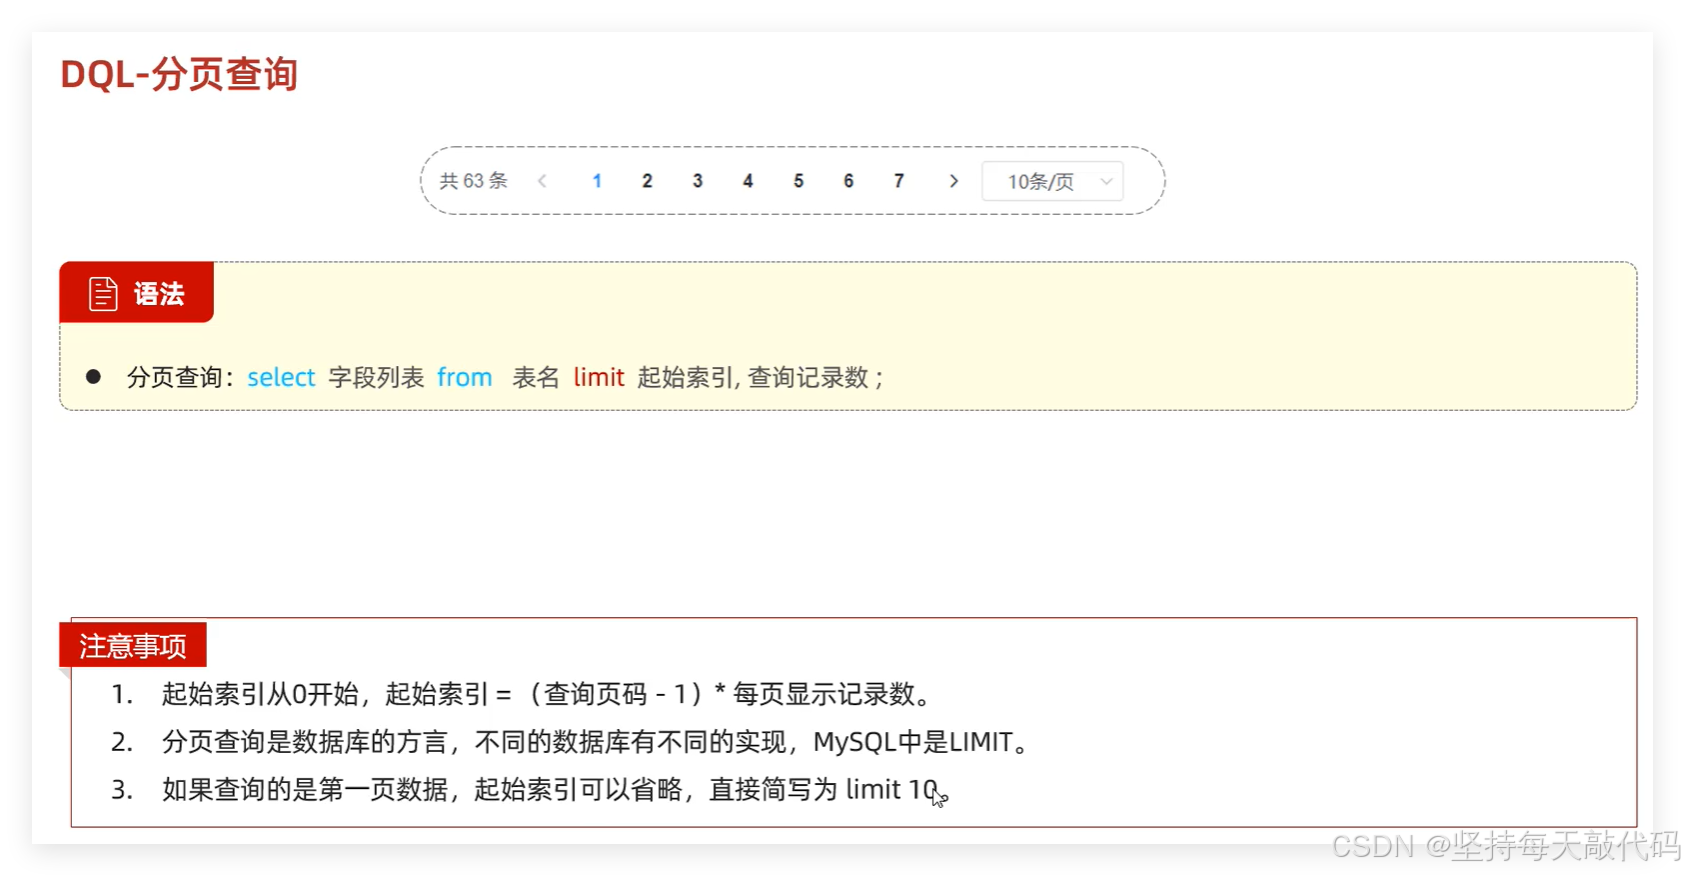Click the 语法 red label
Image resolution: width=1685 pixels, height=876 pixels.
[x=137, y=292]
